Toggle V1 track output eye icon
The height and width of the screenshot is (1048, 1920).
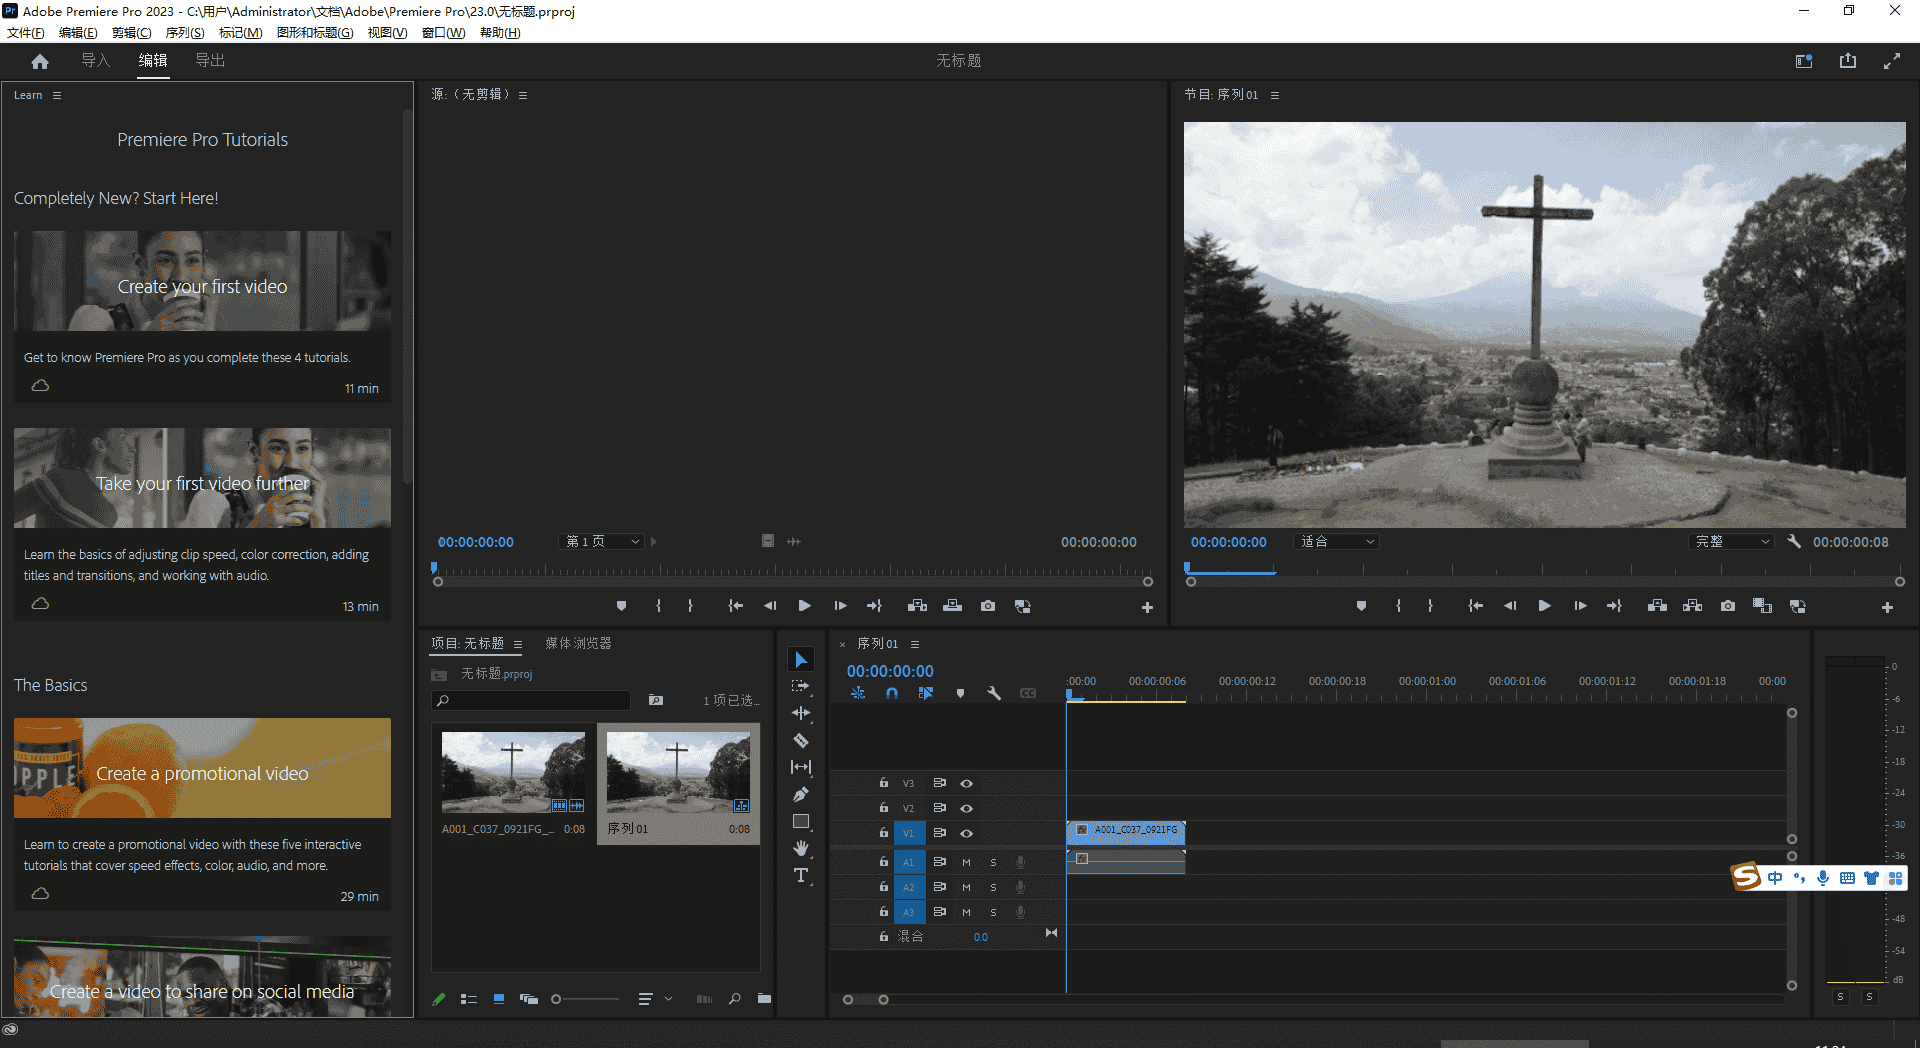pyautogui.click(x=967, y=833)
